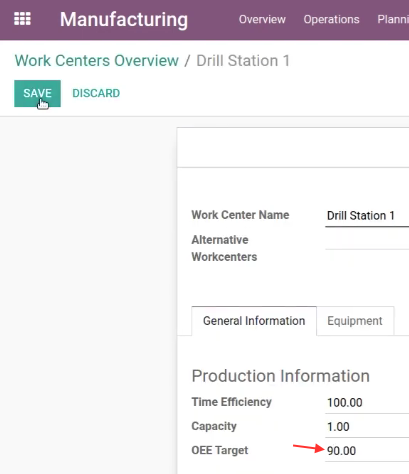Image resolution: width=409 pixels, height=474 pixels.
Task: Switch to the Equipment tab
Action: (x=355, y=321)
